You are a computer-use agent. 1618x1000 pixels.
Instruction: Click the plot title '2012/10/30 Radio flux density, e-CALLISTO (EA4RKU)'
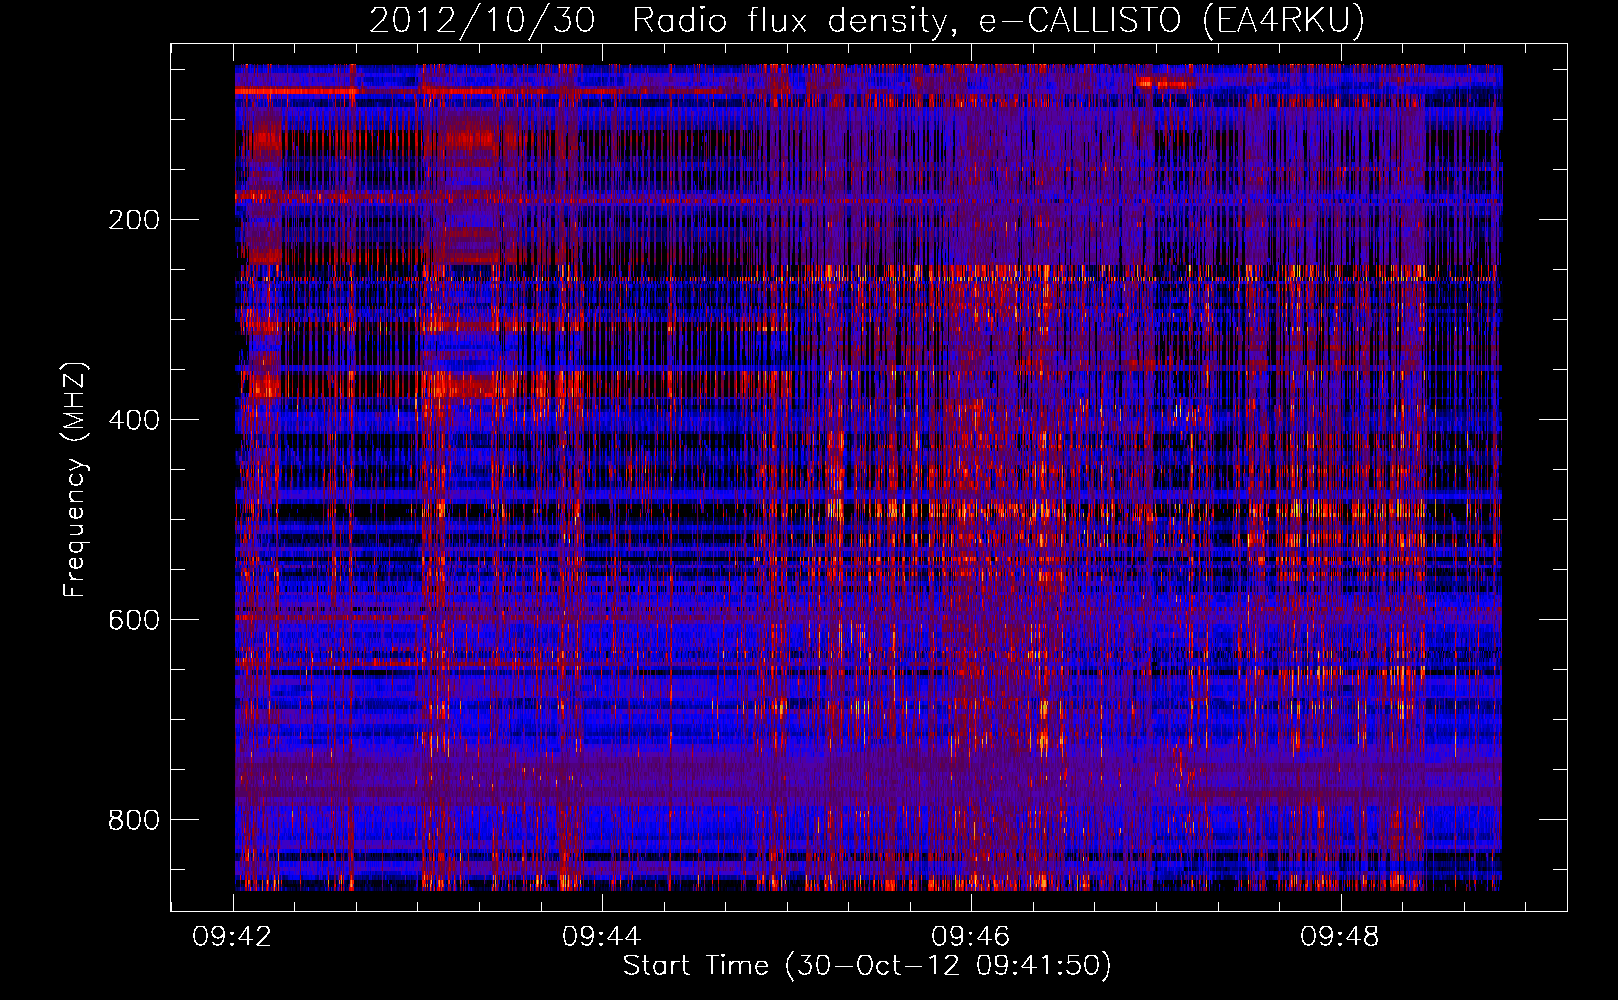[866, 20]
